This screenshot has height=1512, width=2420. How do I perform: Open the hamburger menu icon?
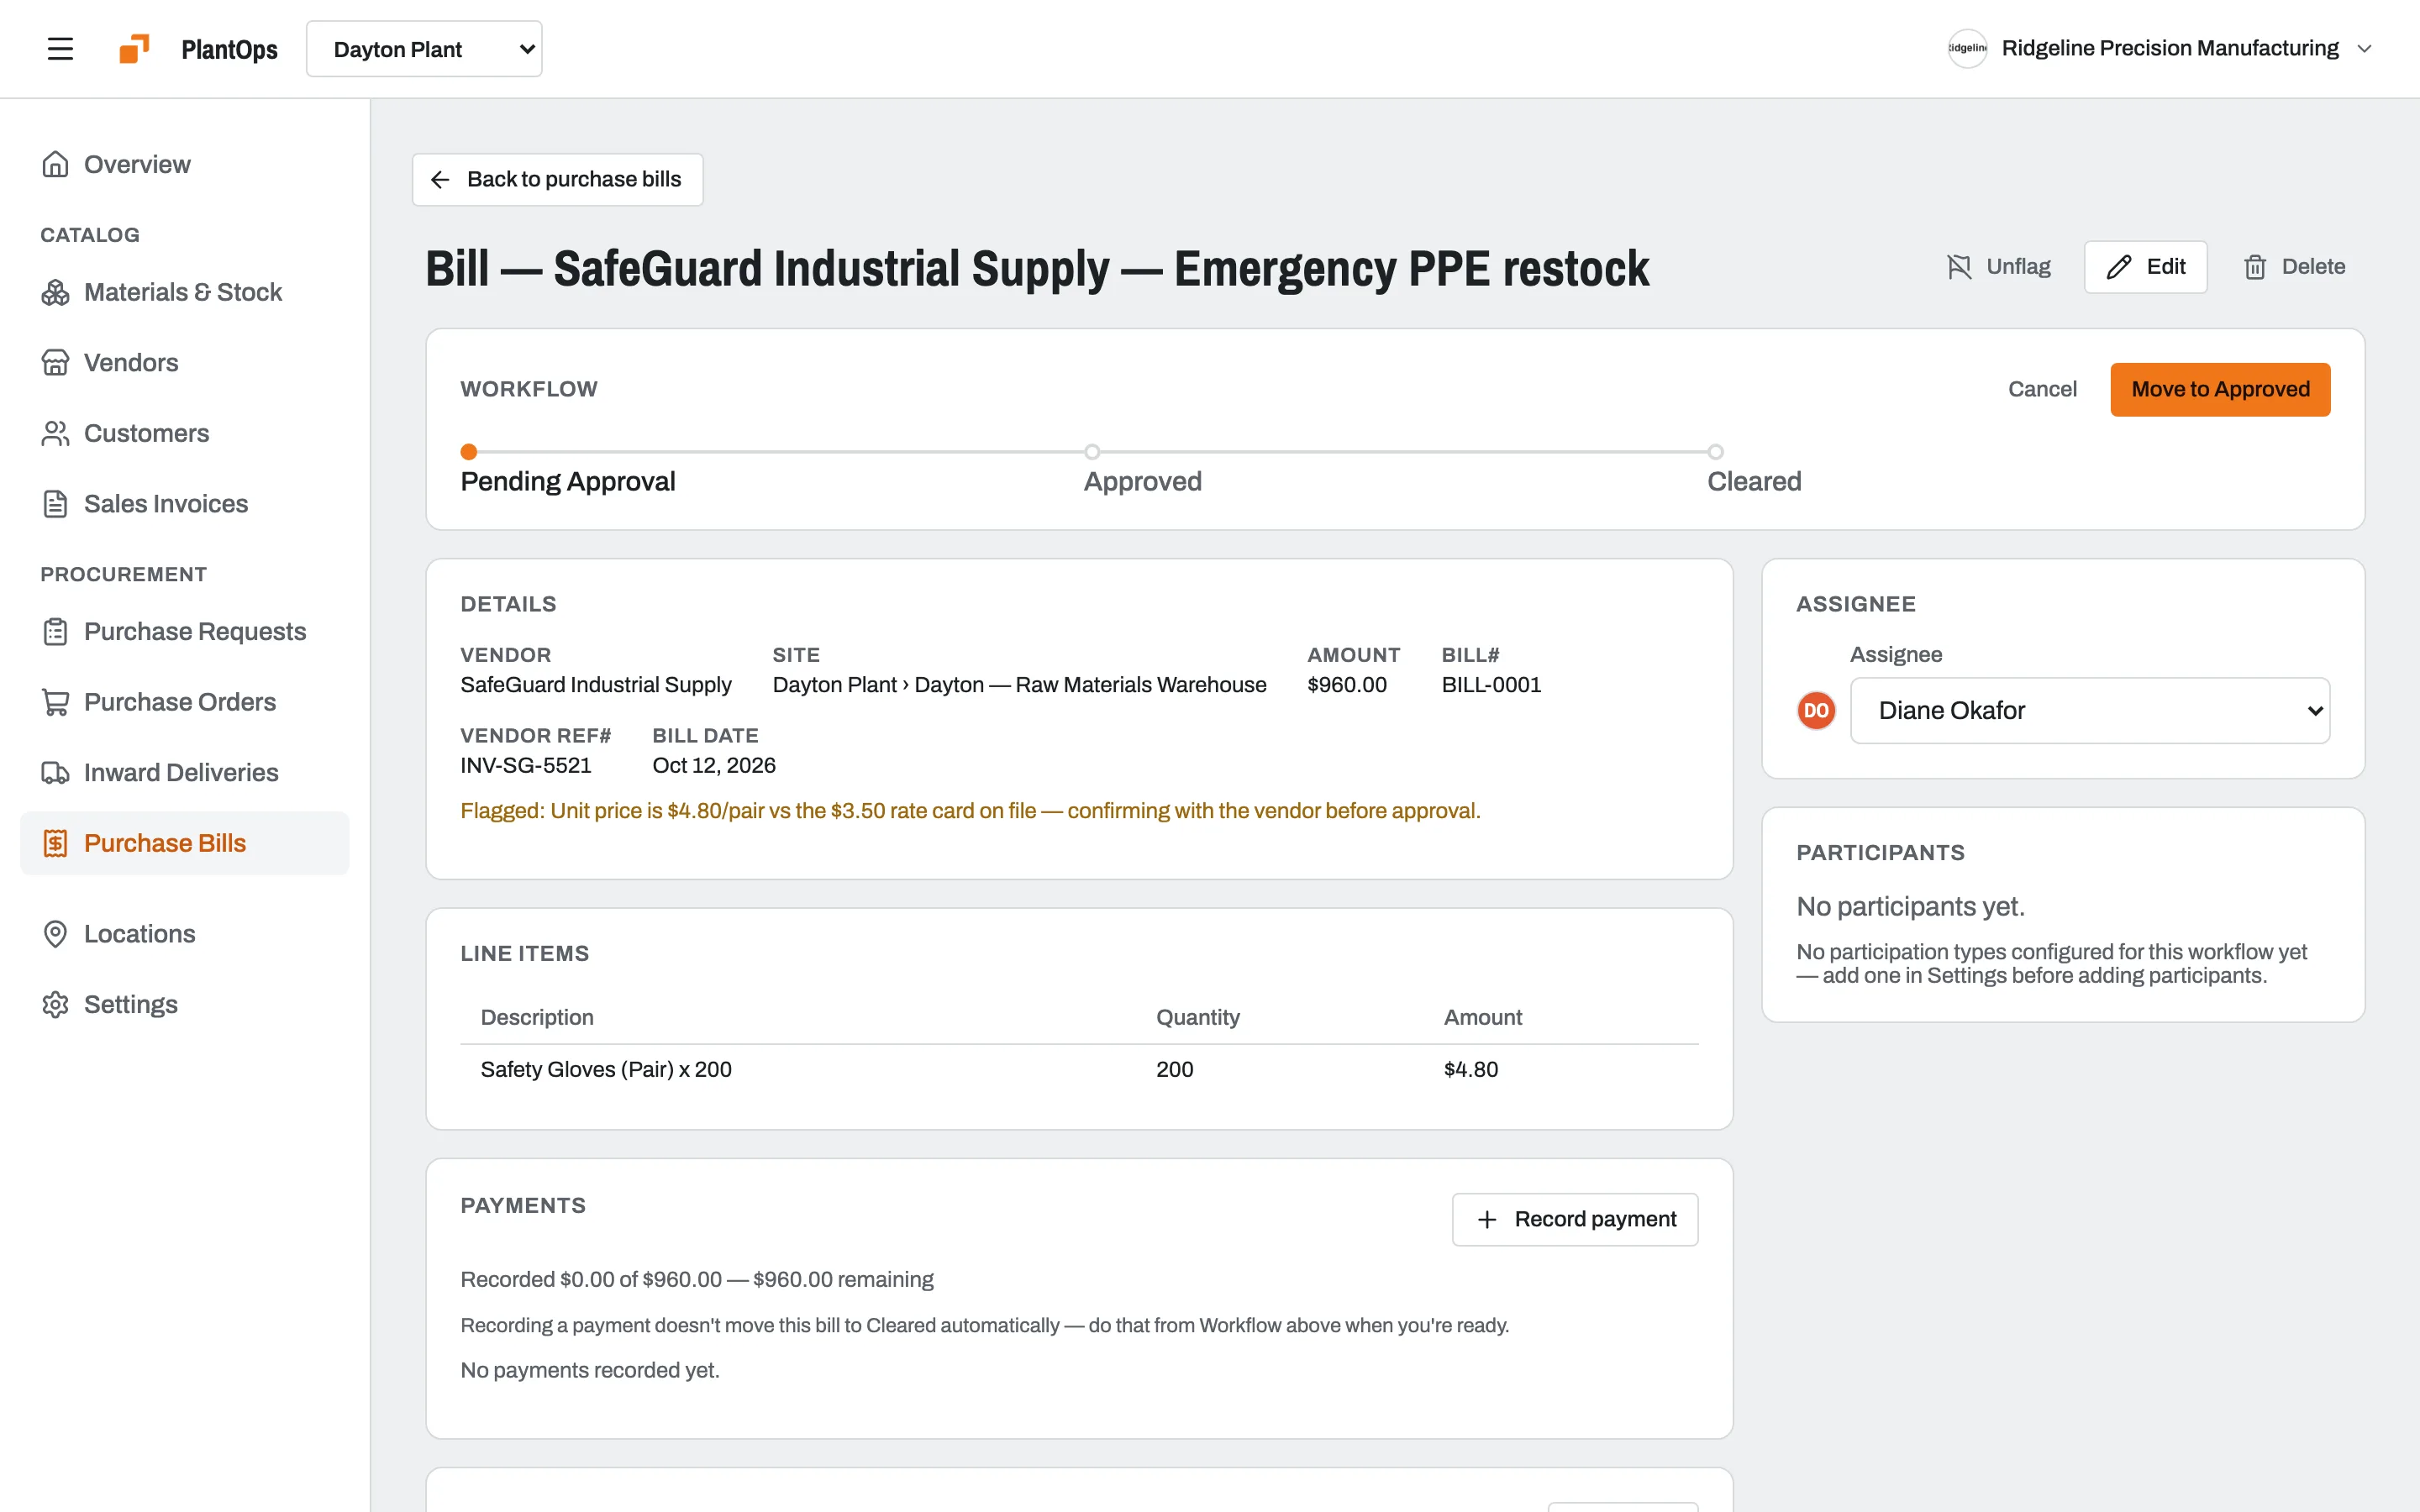[x=60, y=49]
